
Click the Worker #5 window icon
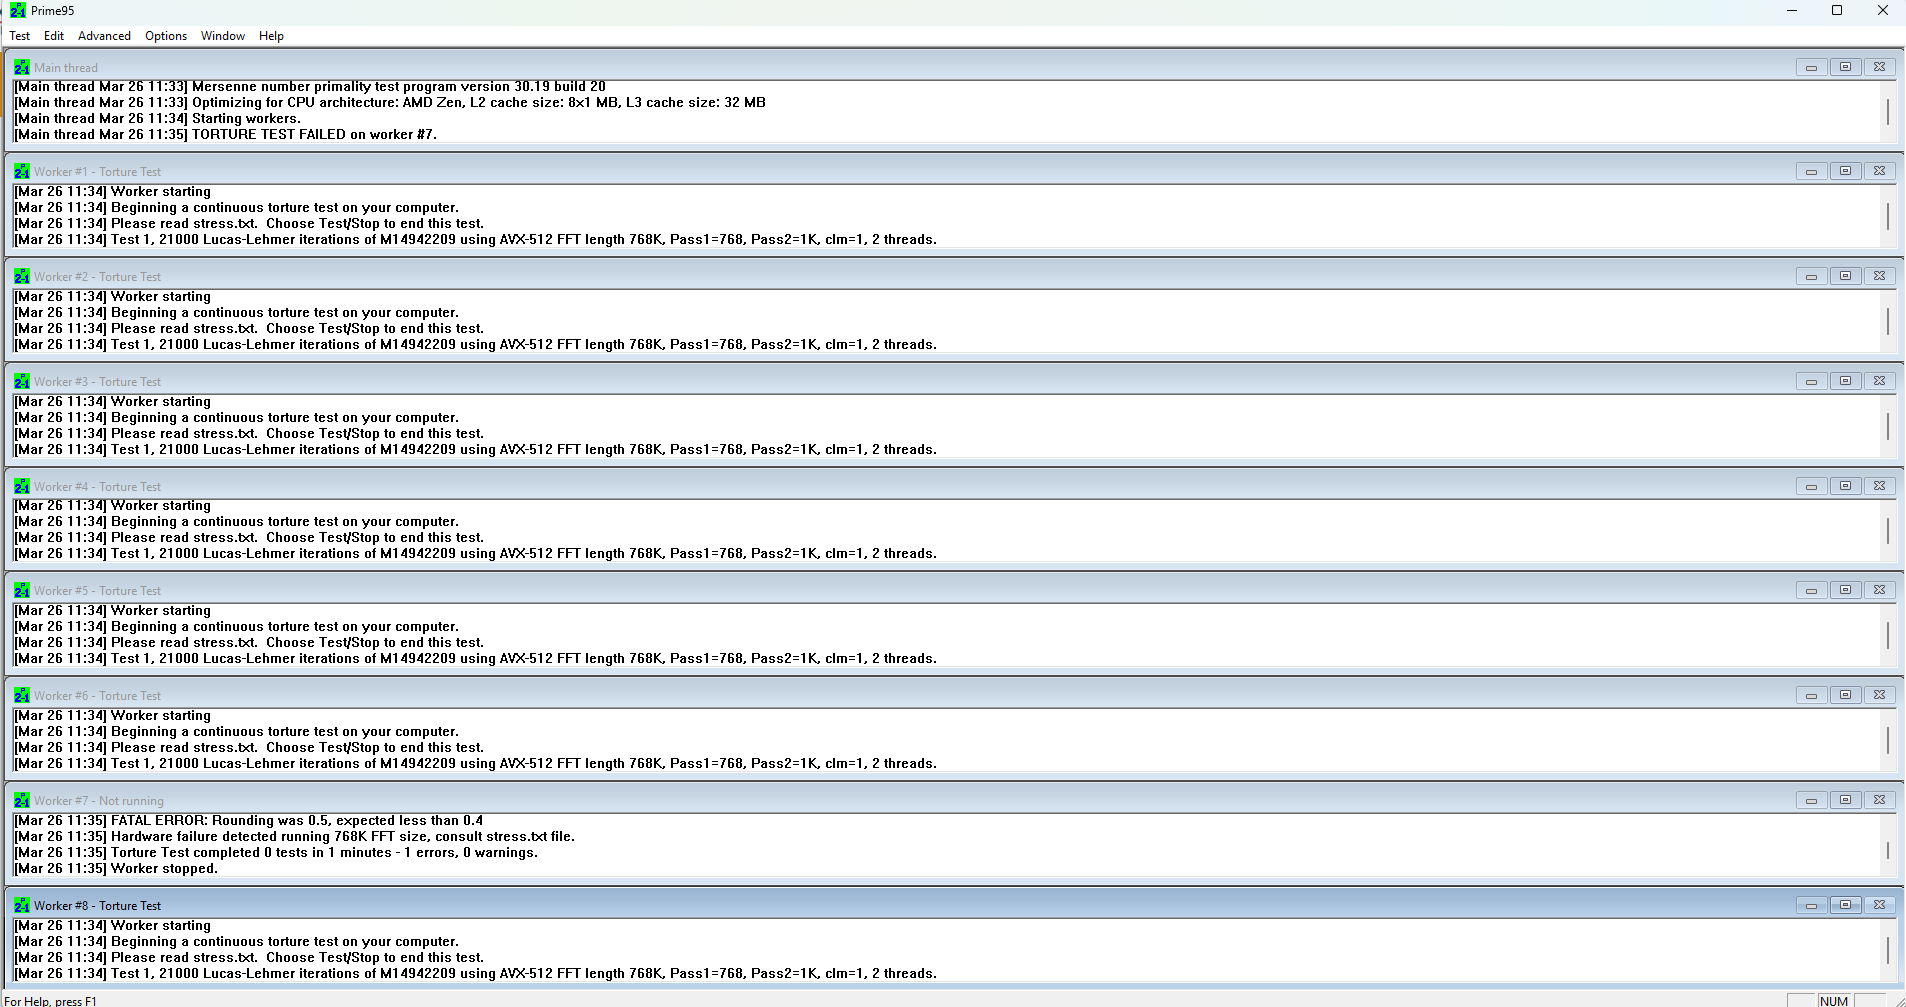(22, 590)
